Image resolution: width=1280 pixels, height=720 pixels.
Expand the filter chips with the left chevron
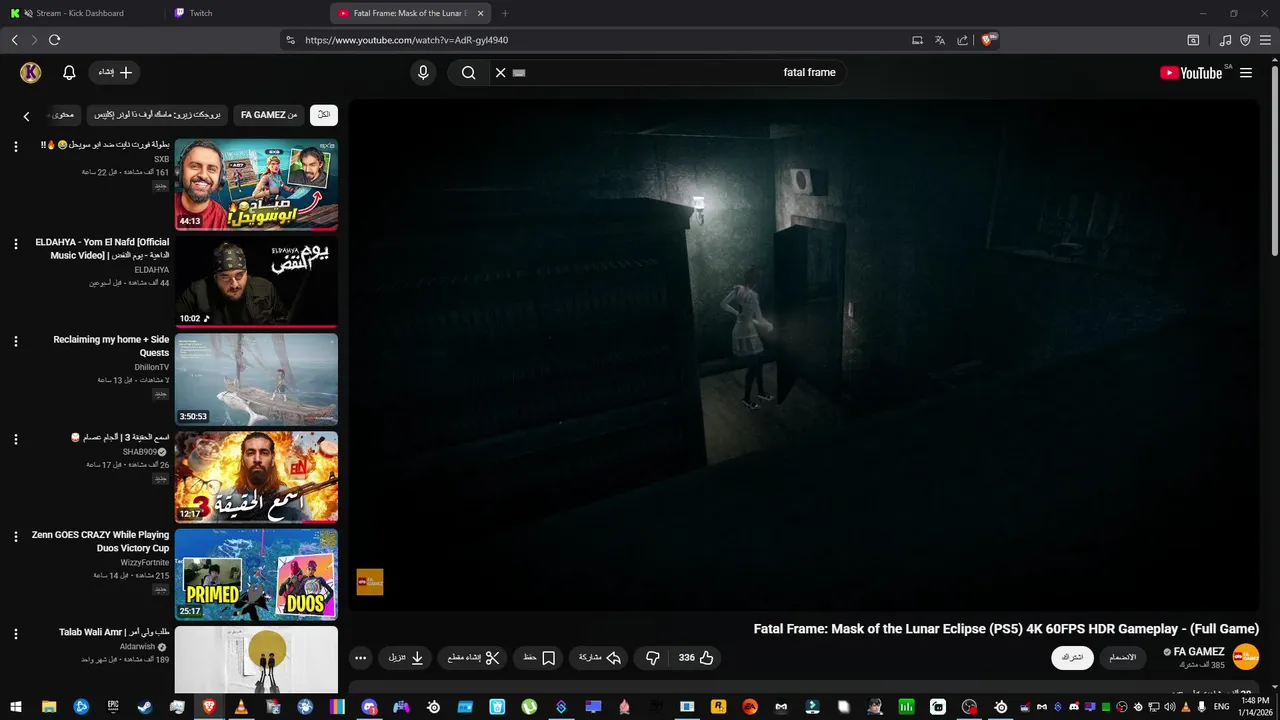tap(27, 116)
